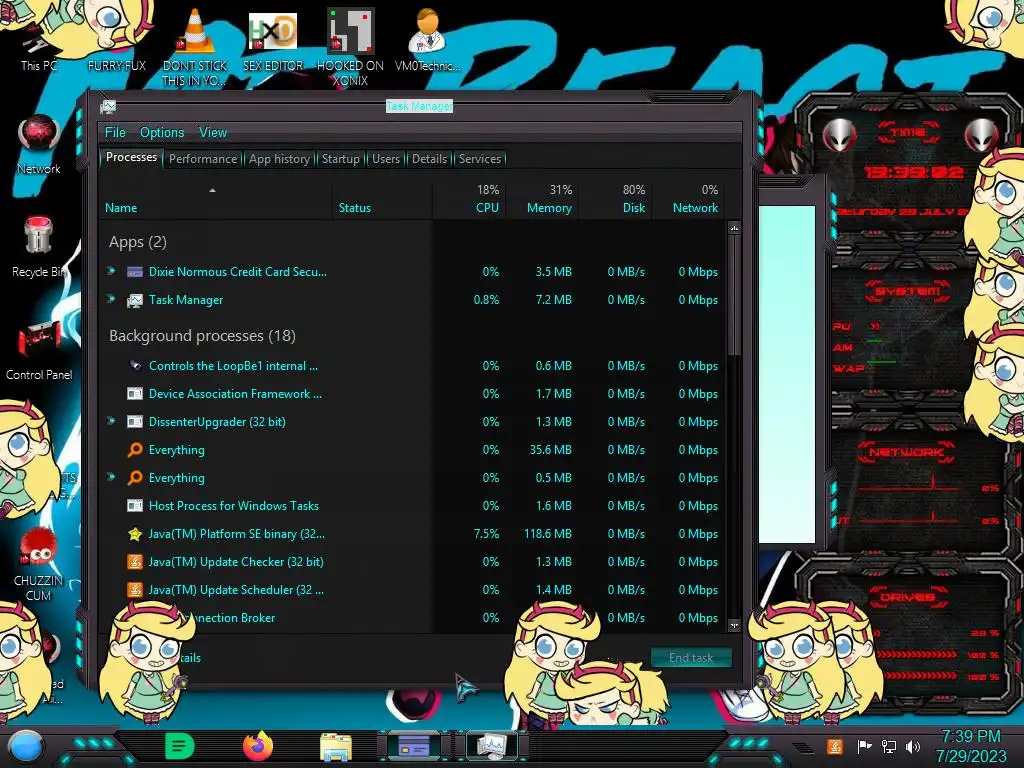Screen dimensions: 1024x768
Task: Click the process list scrollbar thumb
Action: point(734,295)
